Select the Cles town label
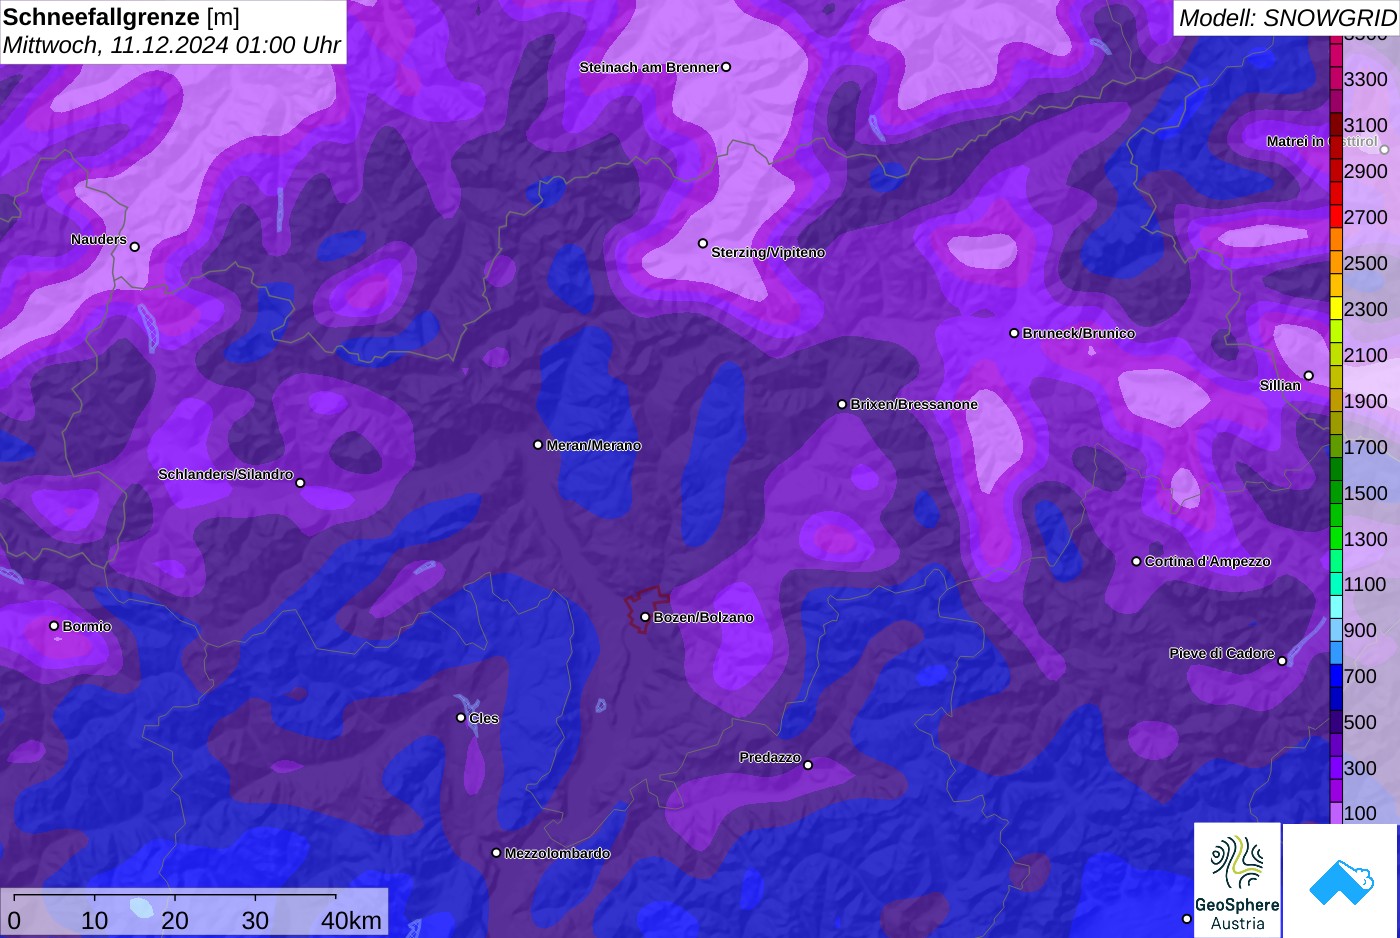Viewport: 1400px width, 938px height. point(484,718)
